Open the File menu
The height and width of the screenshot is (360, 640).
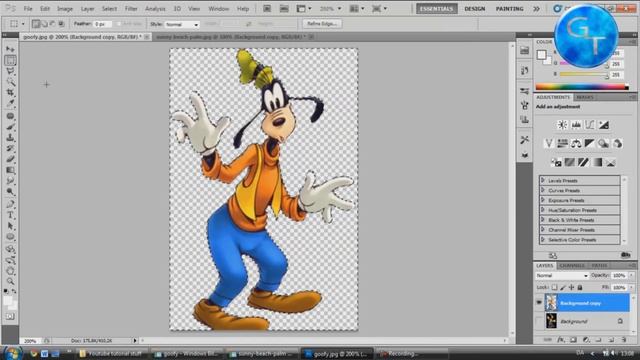28,9
